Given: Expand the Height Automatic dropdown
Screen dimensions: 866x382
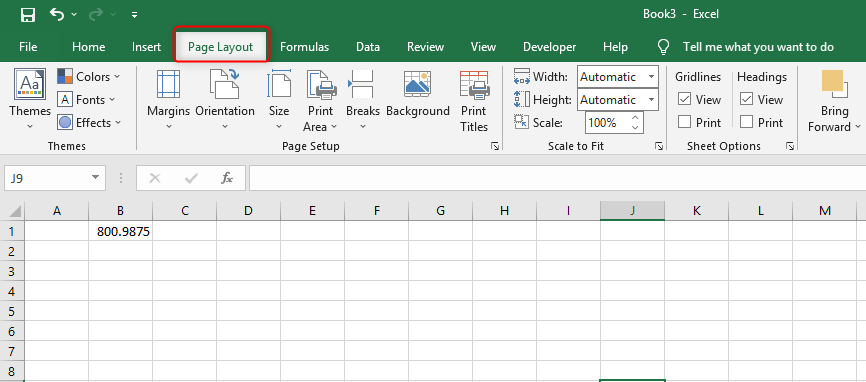Looking at the screenshot, I should coord(652,100).
